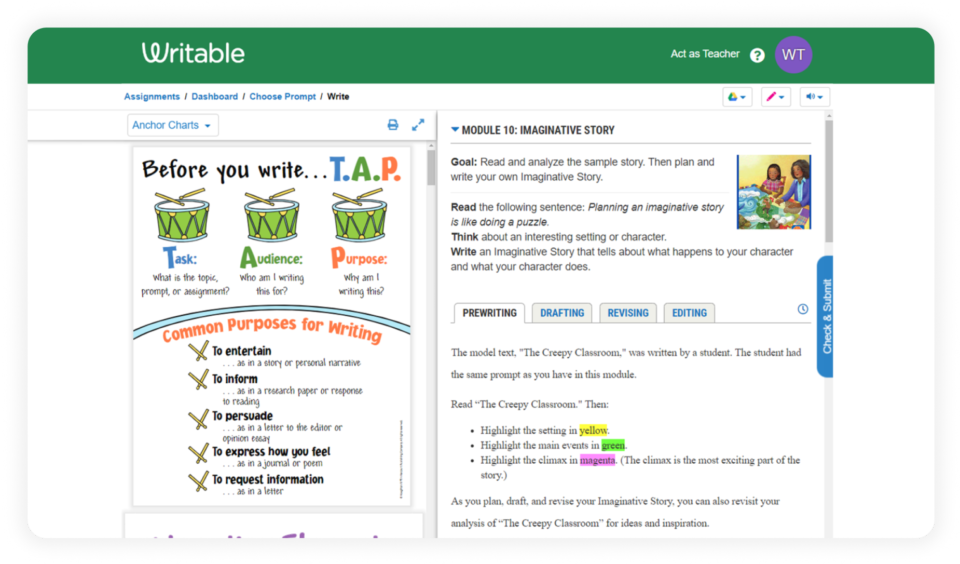Image resolution: width=960 pixels, height=564 pixels.
Task: Switch to the Editing tab
Action: coord(689,313)
